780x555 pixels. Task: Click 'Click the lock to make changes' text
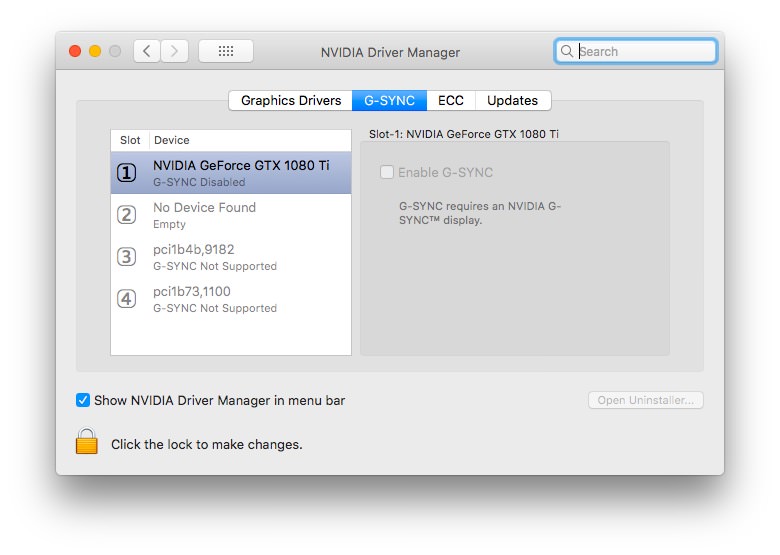pyautogui.click(x=206, y=445)
